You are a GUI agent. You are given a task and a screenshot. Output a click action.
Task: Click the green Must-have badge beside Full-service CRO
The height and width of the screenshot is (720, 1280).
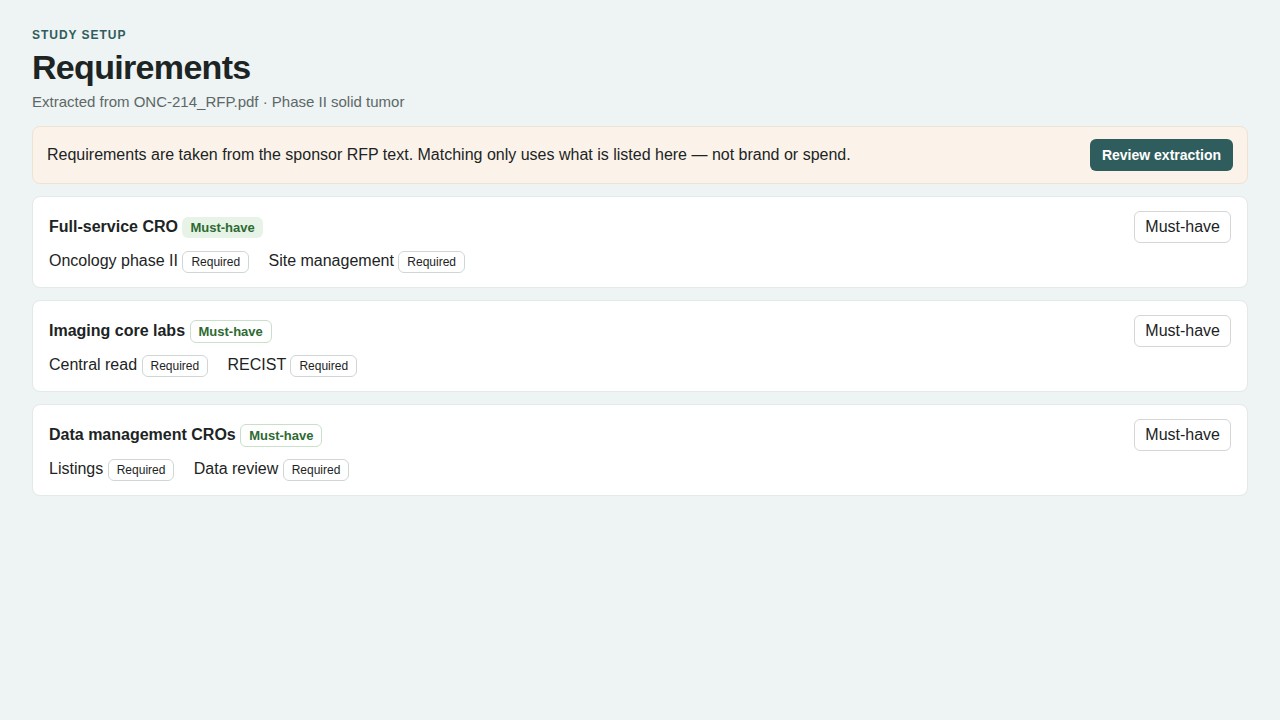222,228
